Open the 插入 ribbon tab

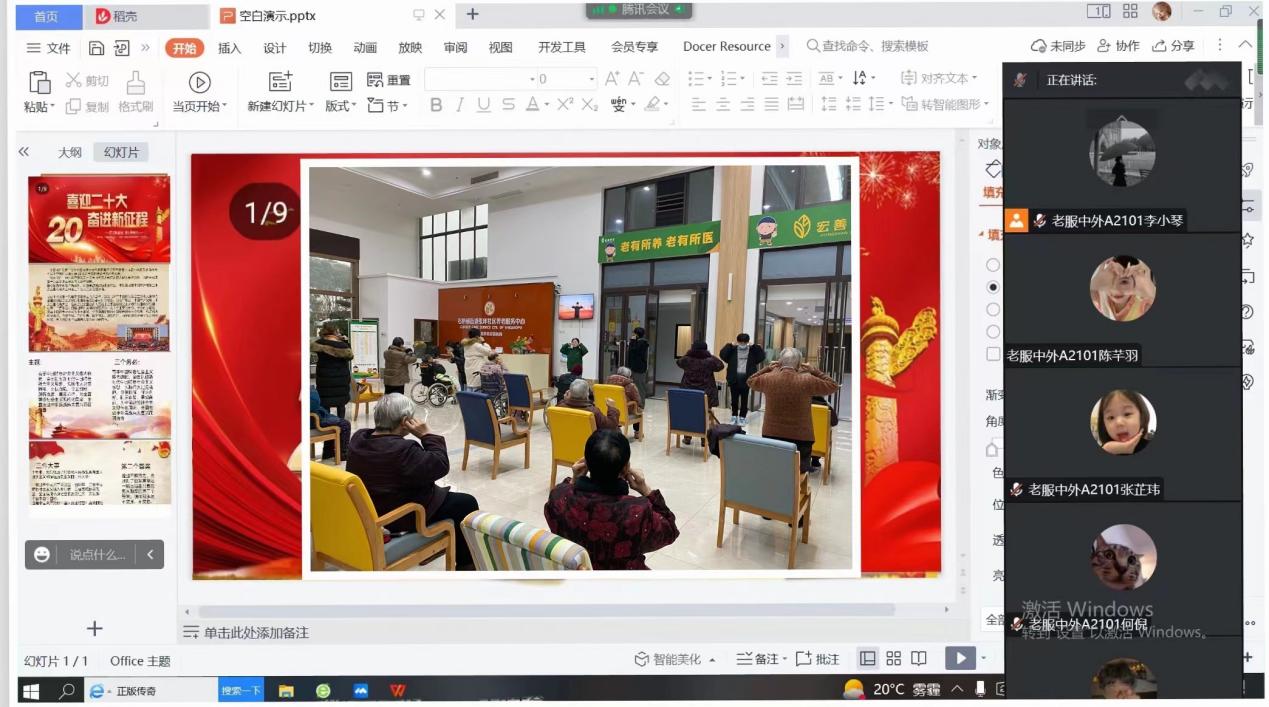(x=229, y=48)
